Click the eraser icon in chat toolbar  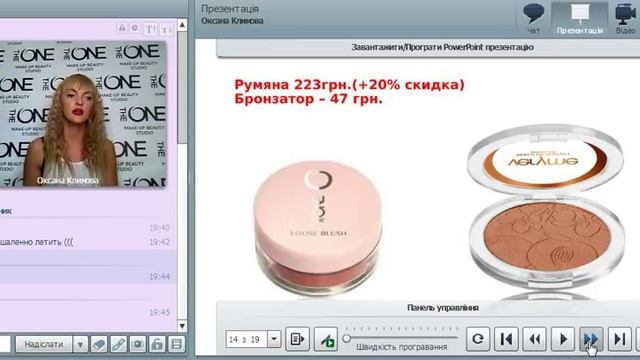point(99,344)
